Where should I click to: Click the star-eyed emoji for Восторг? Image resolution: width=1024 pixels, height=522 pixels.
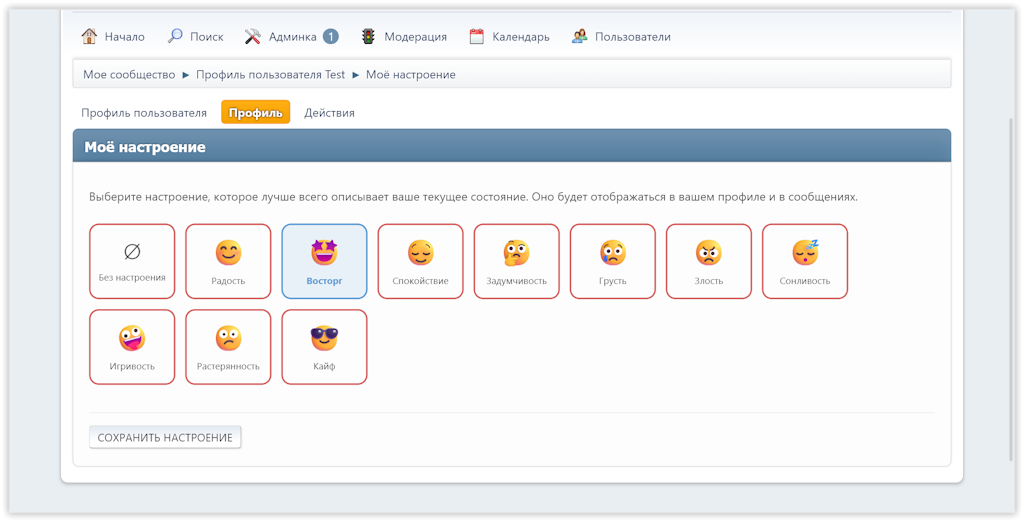point(325,252)
